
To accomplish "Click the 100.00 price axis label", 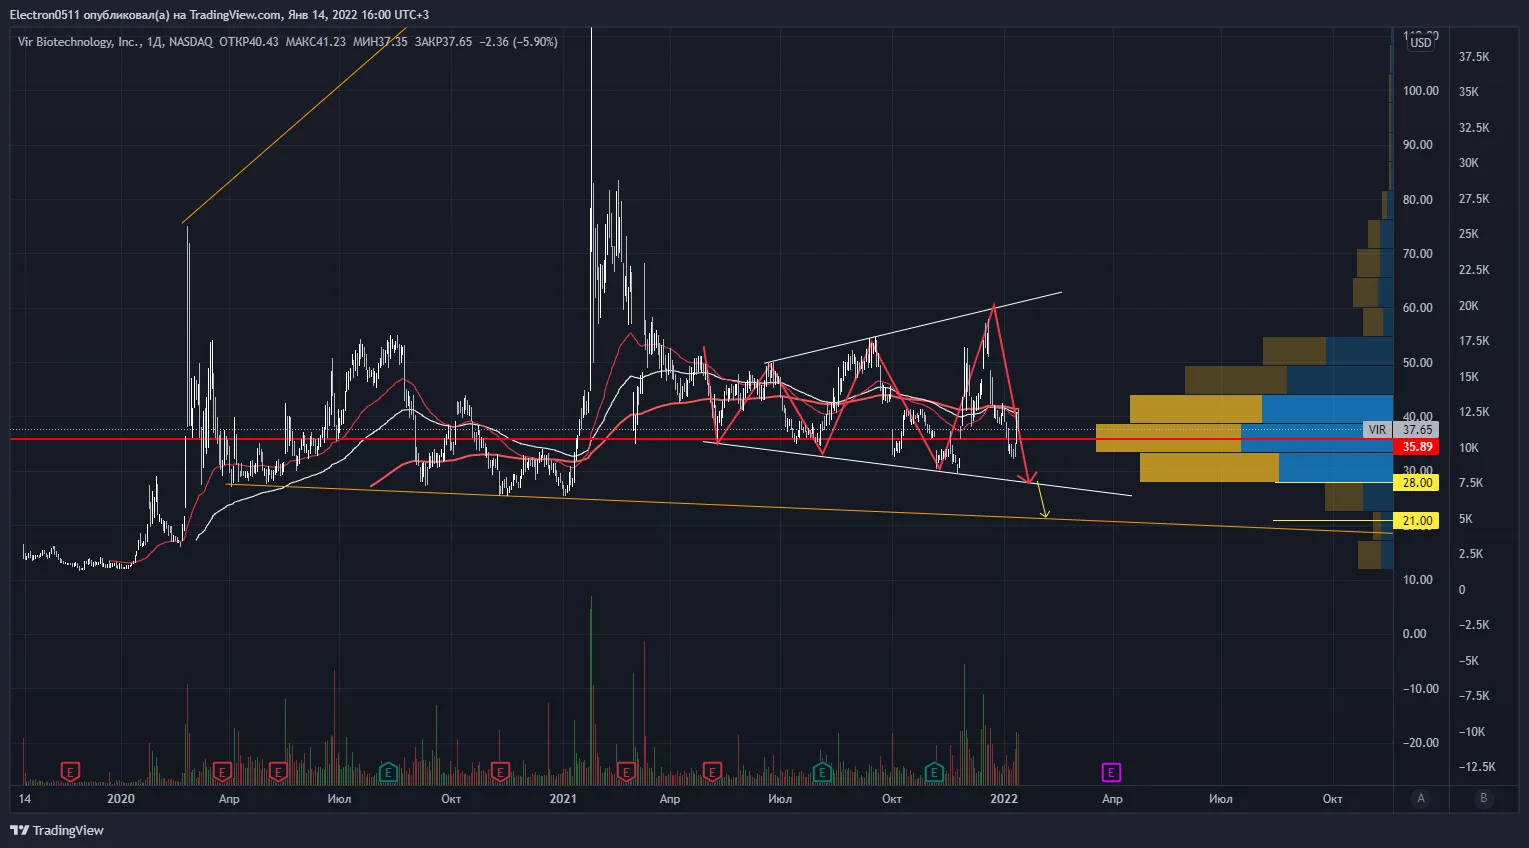I will click(x=1420, y=91).
